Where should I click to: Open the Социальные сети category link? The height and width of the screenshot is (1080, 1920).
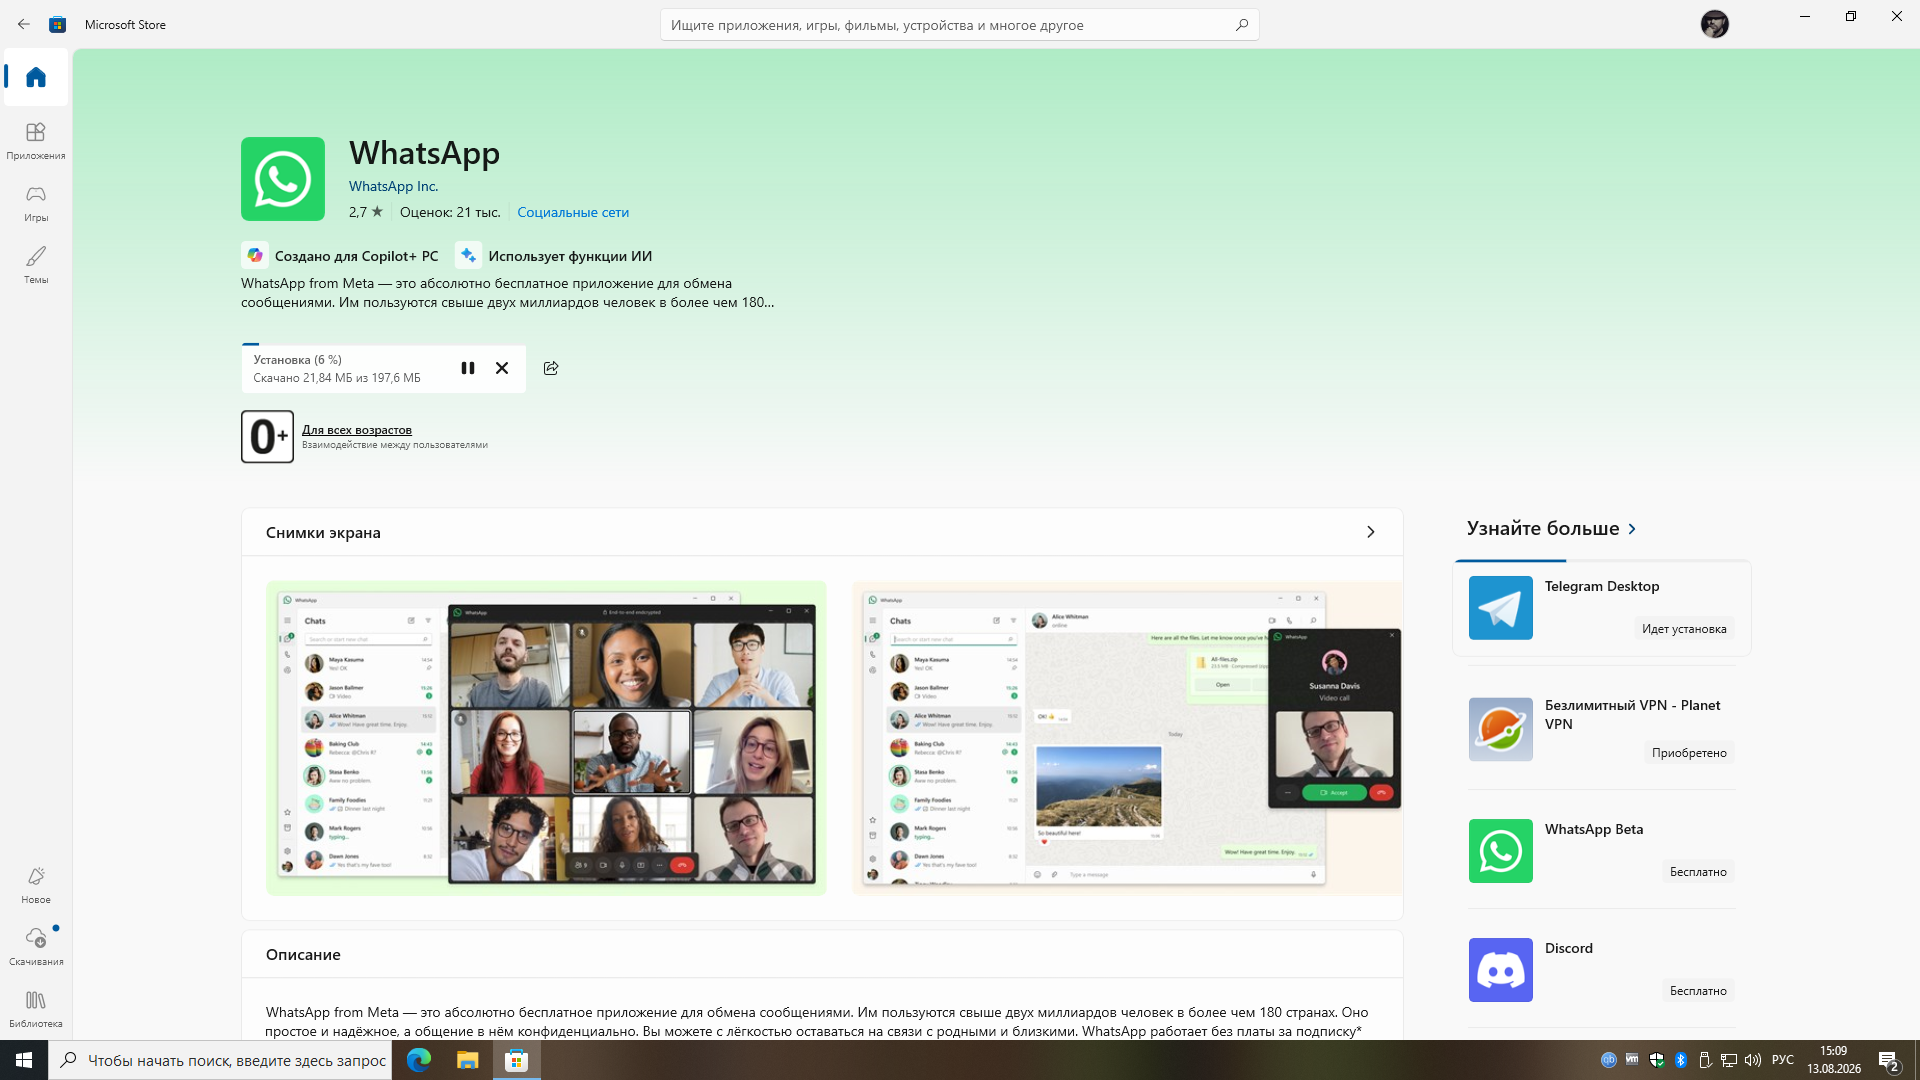573,212
